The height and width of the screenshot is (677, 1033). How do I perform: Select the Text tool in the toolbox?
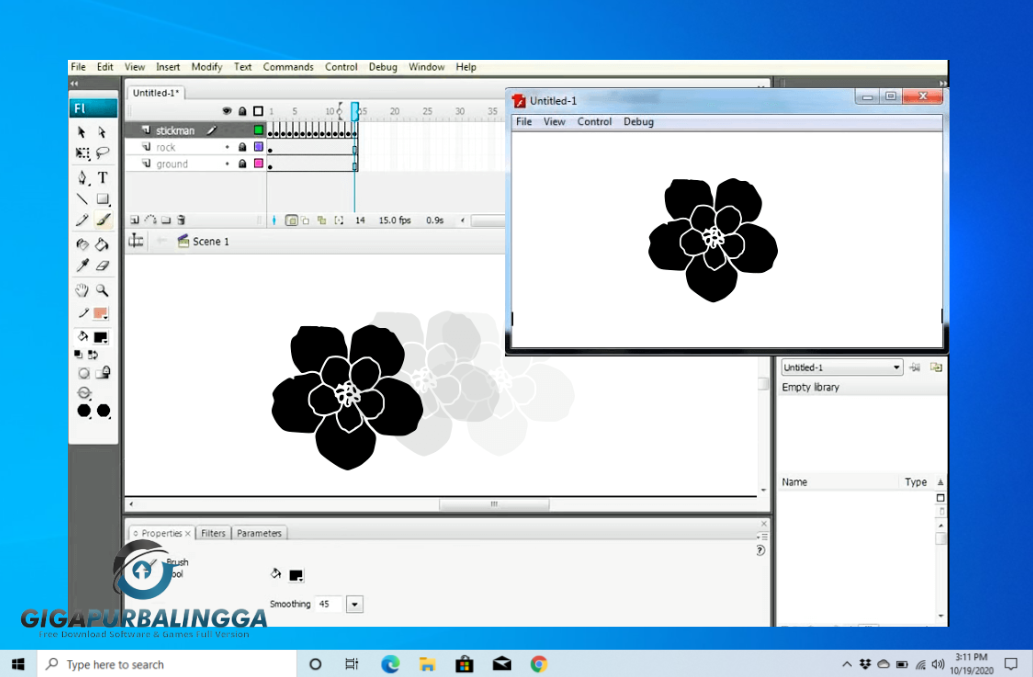102,178
